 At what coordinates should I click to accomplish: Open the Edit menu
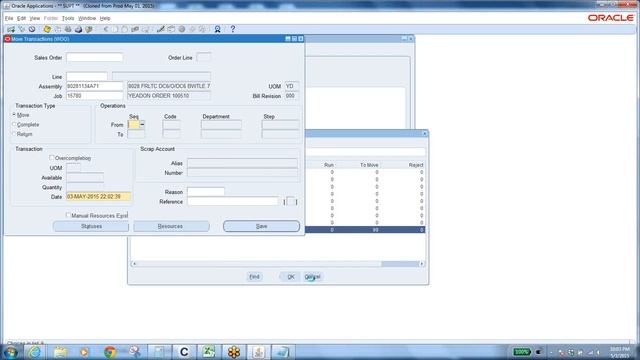[x=21, y=18]
